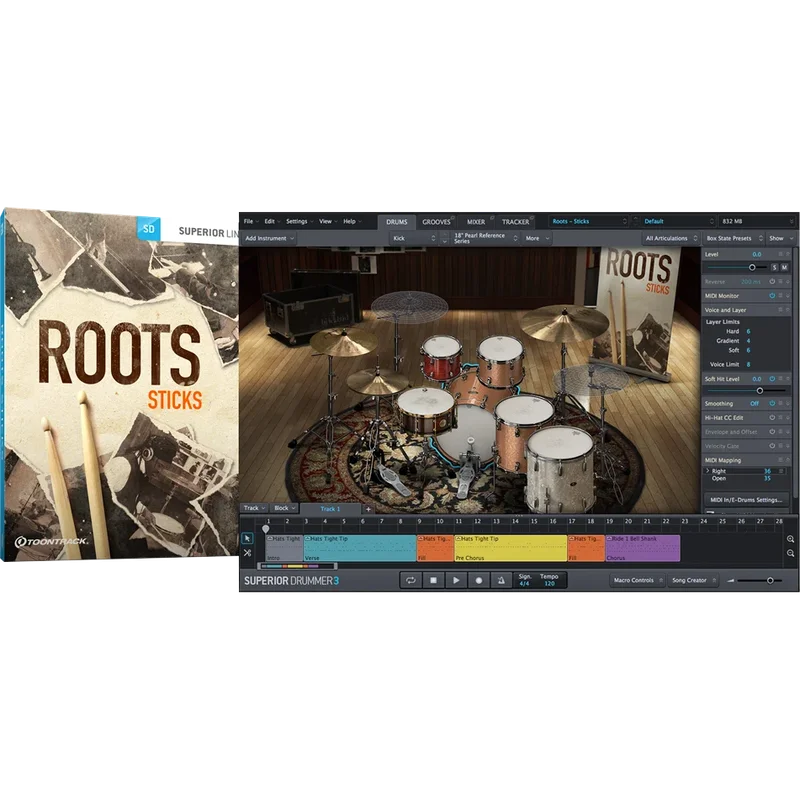
Task: Detach the Tracker tab window icon
Action: pos(532,217)
